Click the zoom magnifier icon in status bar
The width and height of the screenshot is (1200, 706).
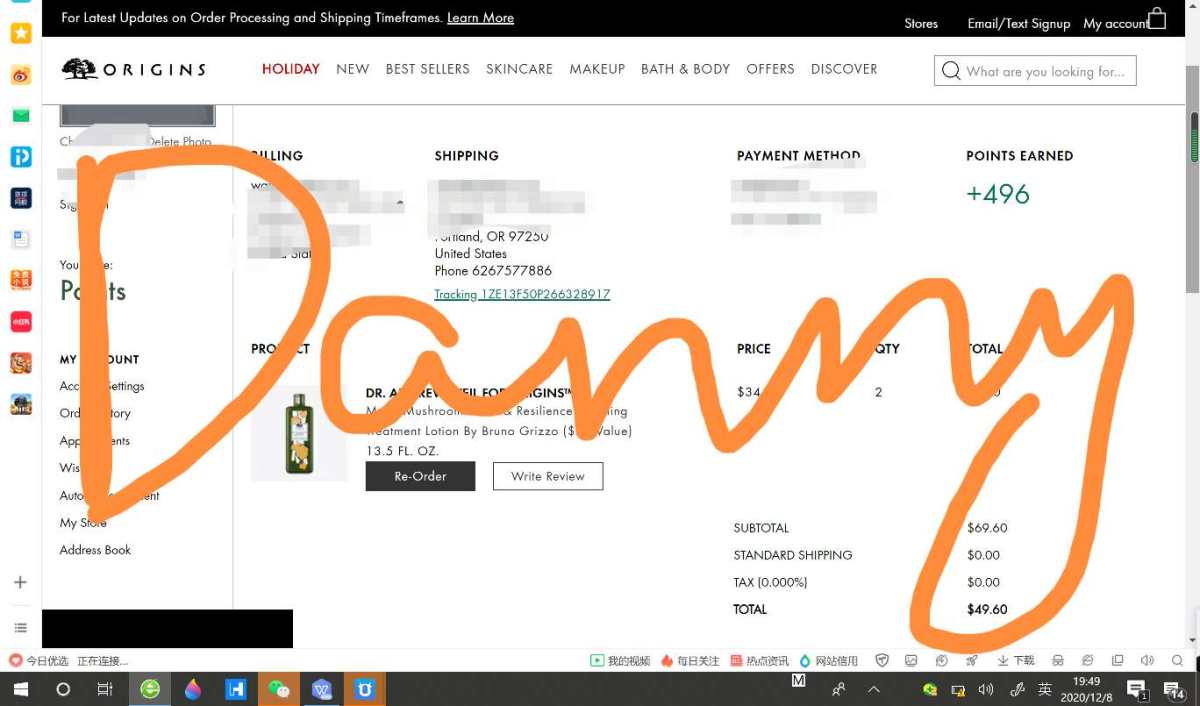[1176, 661]
